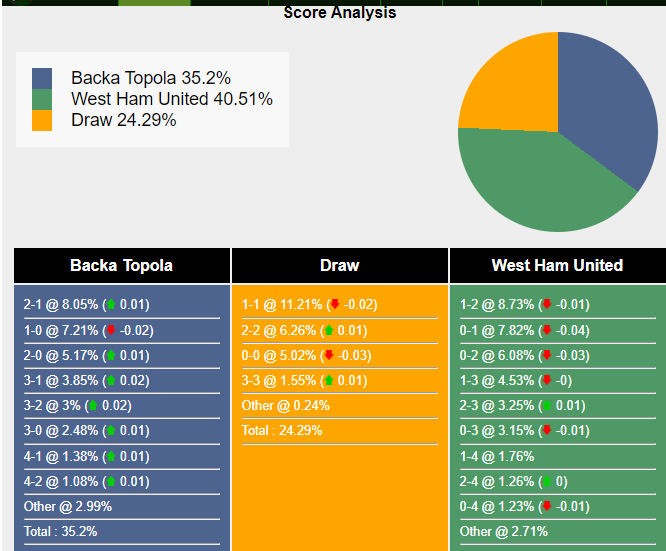This screenshot has width=666, height=551.
Task: Click the green up arrow in the 3-1 row
Action: coord(110,380)
